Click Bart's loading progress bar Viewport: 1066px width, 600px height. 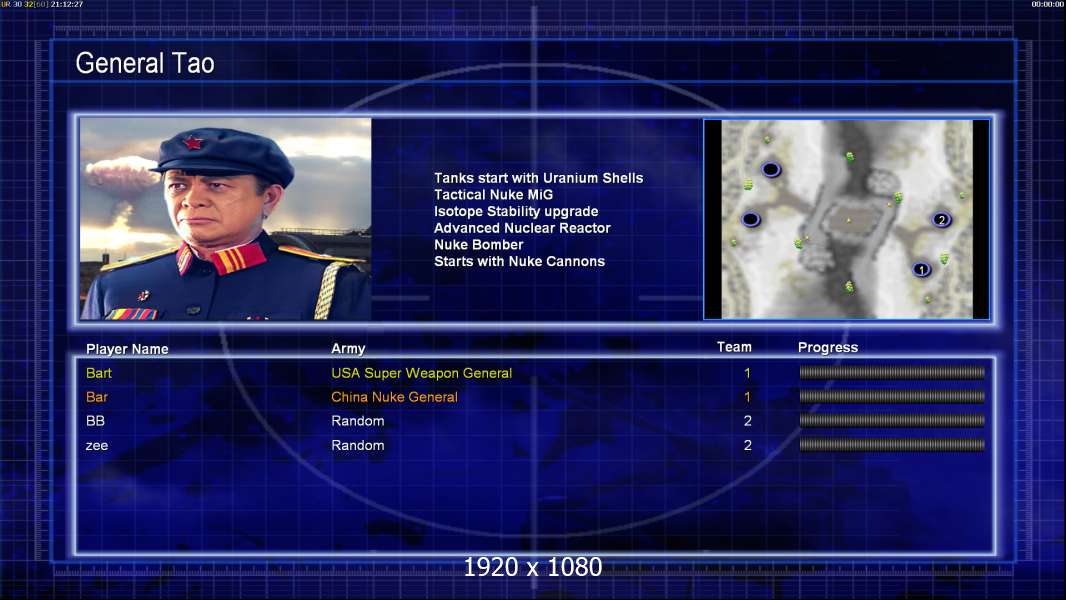[x=892, y=372]
